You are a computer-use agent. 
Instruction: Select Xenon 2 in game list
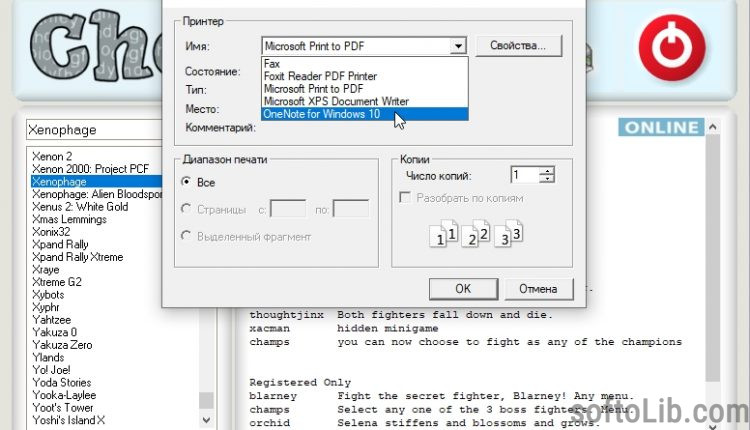(52, 156)
